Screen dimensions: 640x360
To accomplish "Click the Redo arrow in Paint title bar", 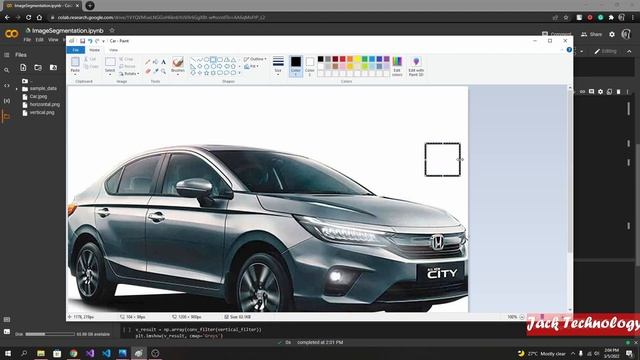I will (x=97, y=41).
